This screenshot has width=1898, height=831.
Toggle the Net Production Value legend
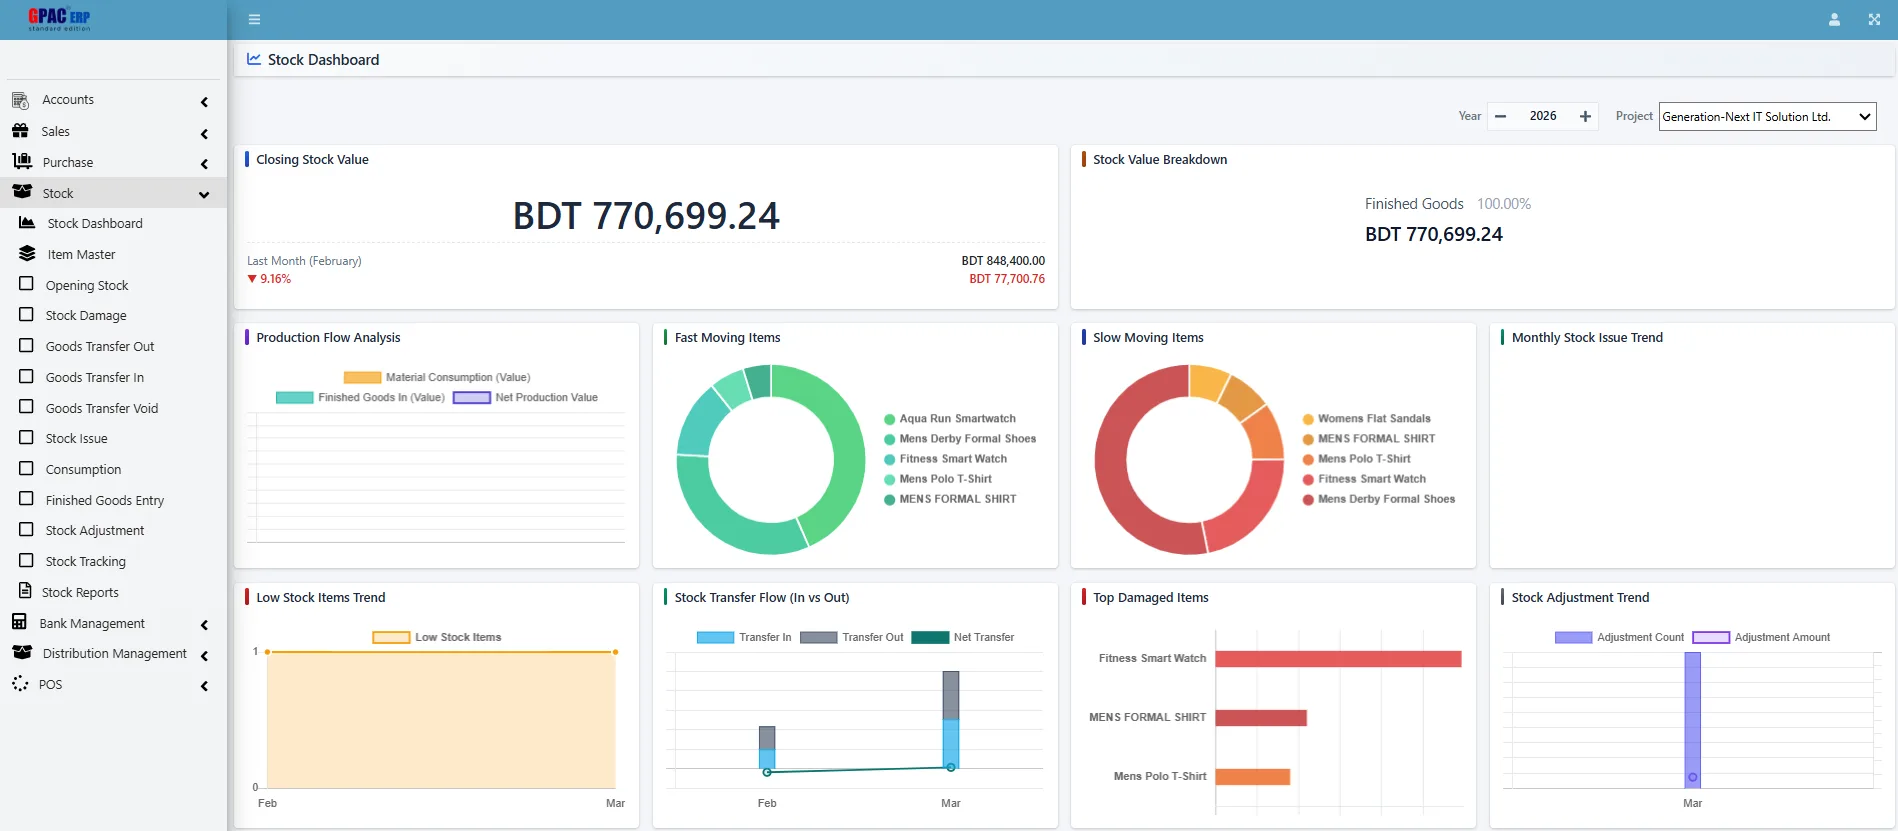pos(525,398)
